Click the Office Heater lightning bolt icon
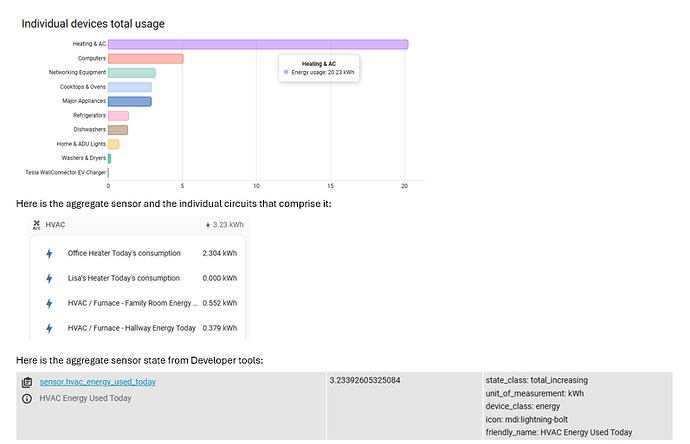This screenshot has width=690, height=444. [48, 253]
